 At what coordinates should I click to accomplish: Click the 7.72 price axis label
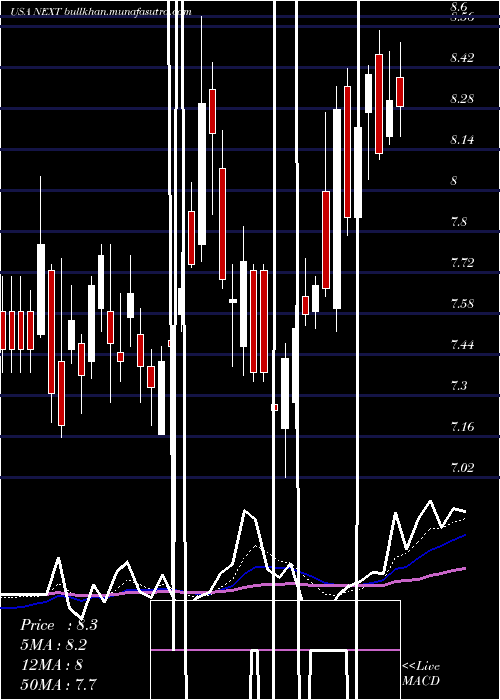pos(462,262)
